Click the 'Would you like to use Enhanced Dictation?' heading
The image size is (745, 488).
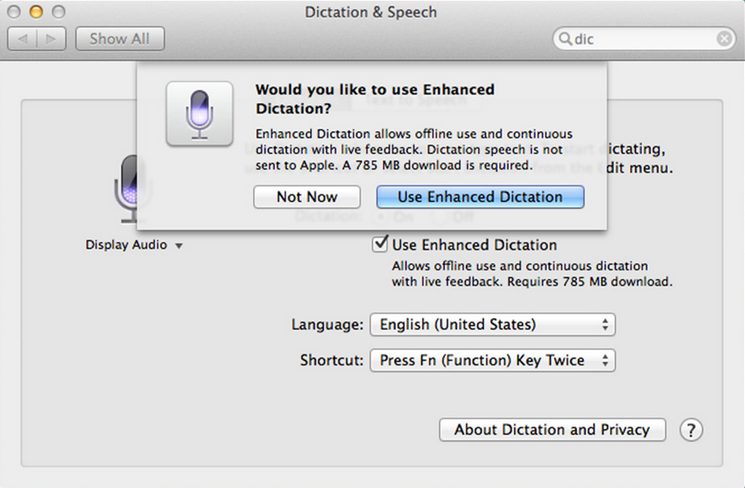tap(375, 99)
